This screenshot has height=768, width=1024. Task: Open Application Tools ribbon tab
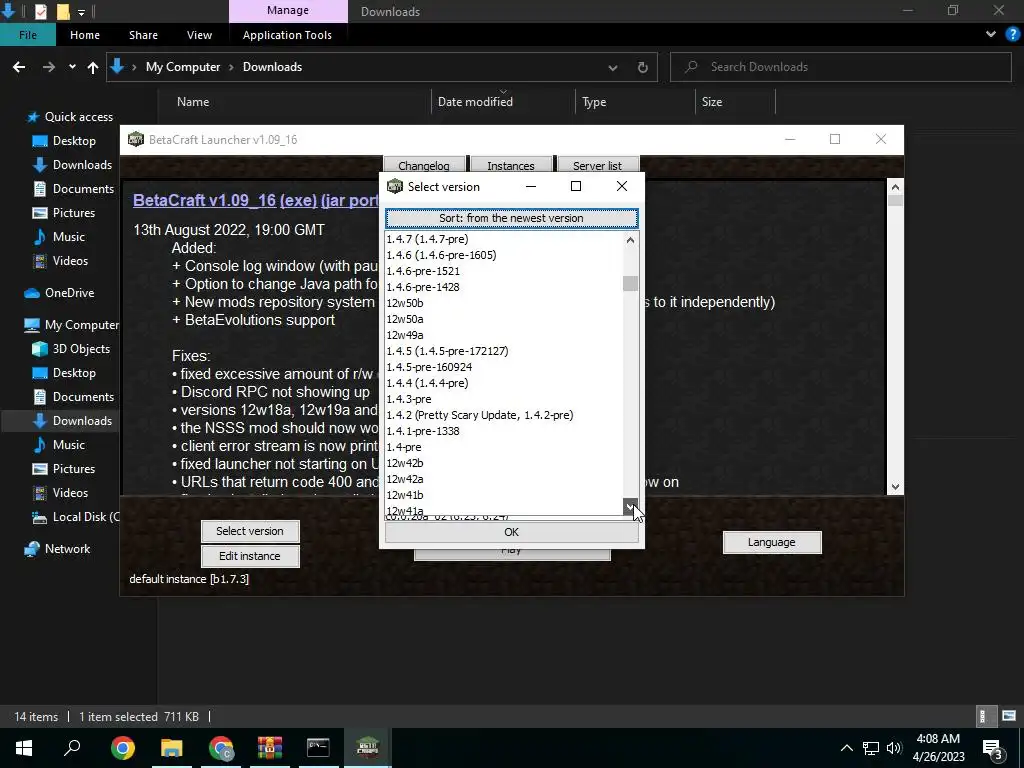pos(287,35)
